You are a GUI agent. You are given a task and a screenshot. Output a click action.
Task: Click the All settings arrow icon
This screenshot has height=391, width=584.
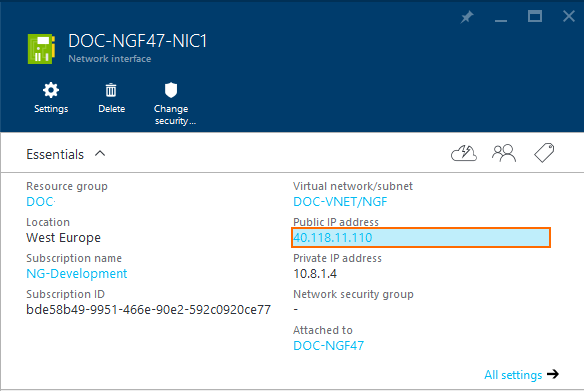553,374
